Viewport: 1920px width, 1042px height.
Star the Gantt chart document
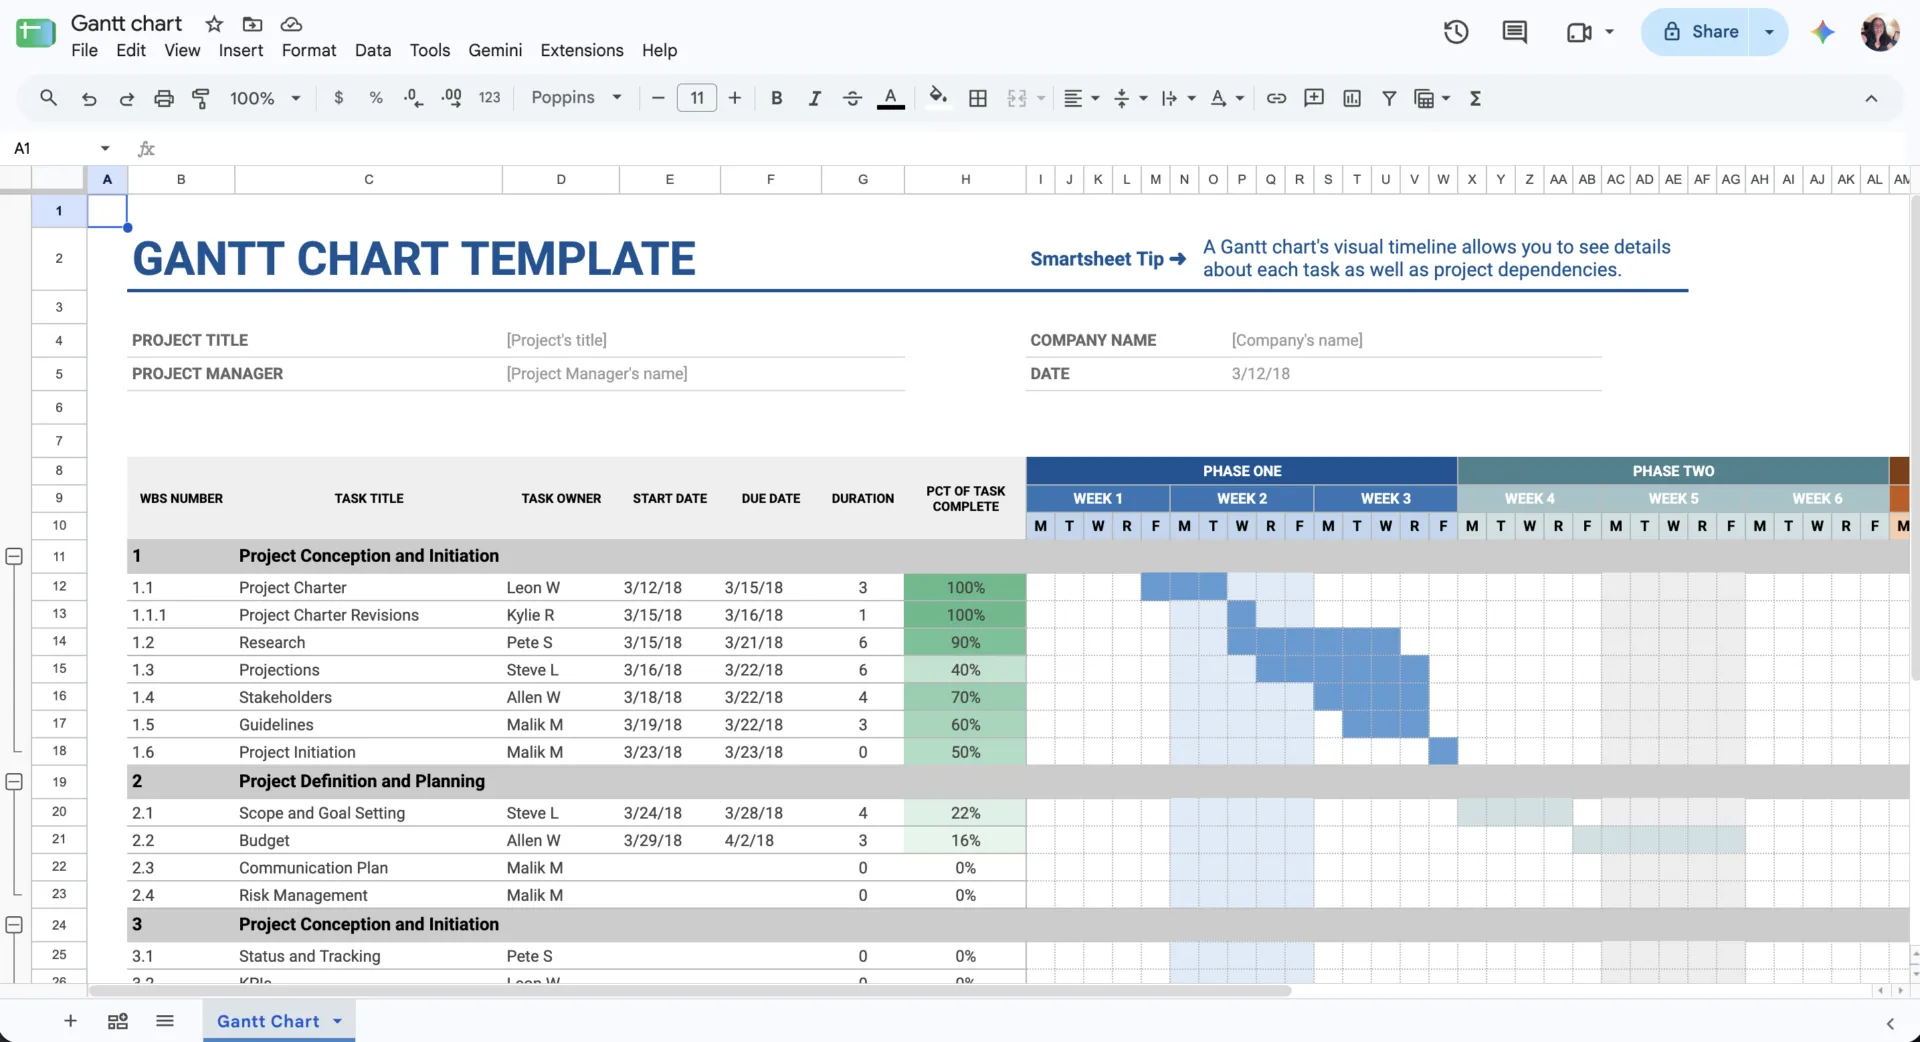[214, 24]
